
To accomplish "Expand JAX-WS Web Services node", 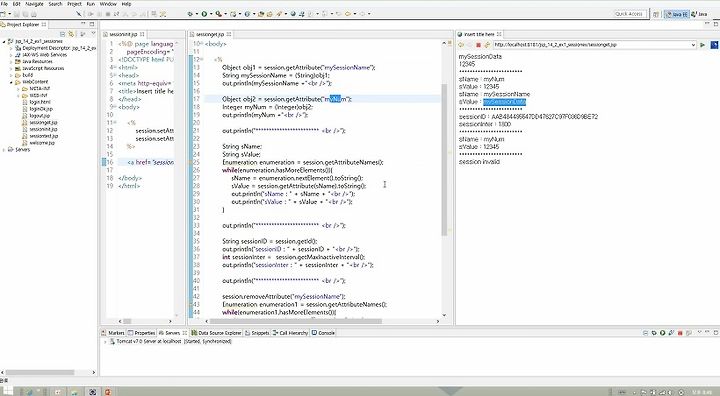I will click(x=11, y=55).
